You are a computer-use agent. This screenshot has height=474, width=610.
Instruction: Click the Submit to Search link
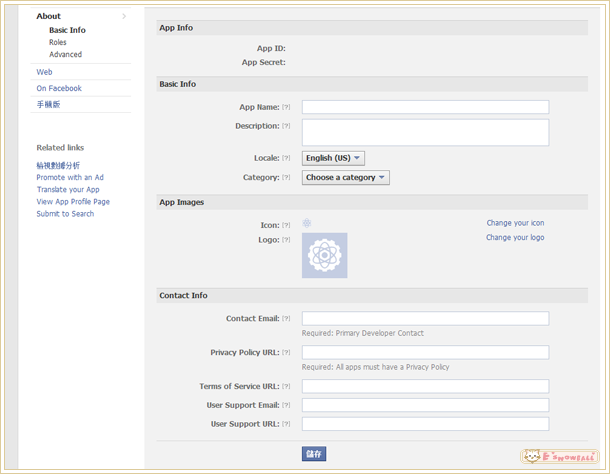65,214
